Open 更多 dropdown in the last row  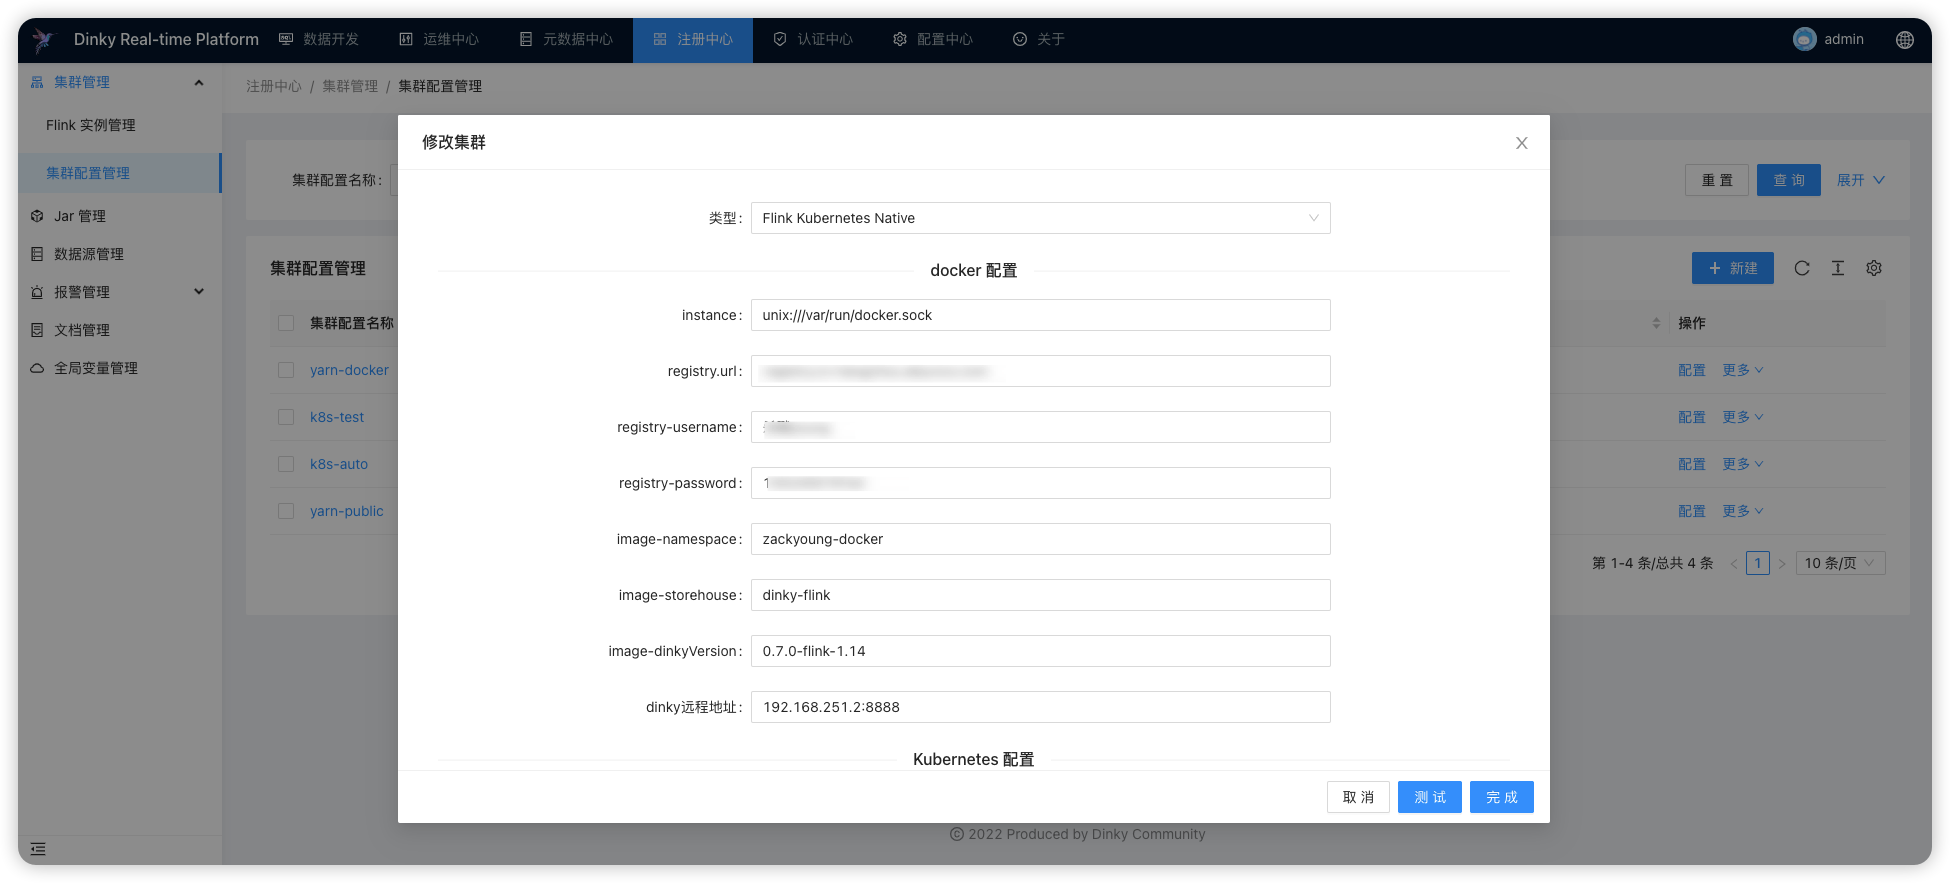coord(1743,511)
